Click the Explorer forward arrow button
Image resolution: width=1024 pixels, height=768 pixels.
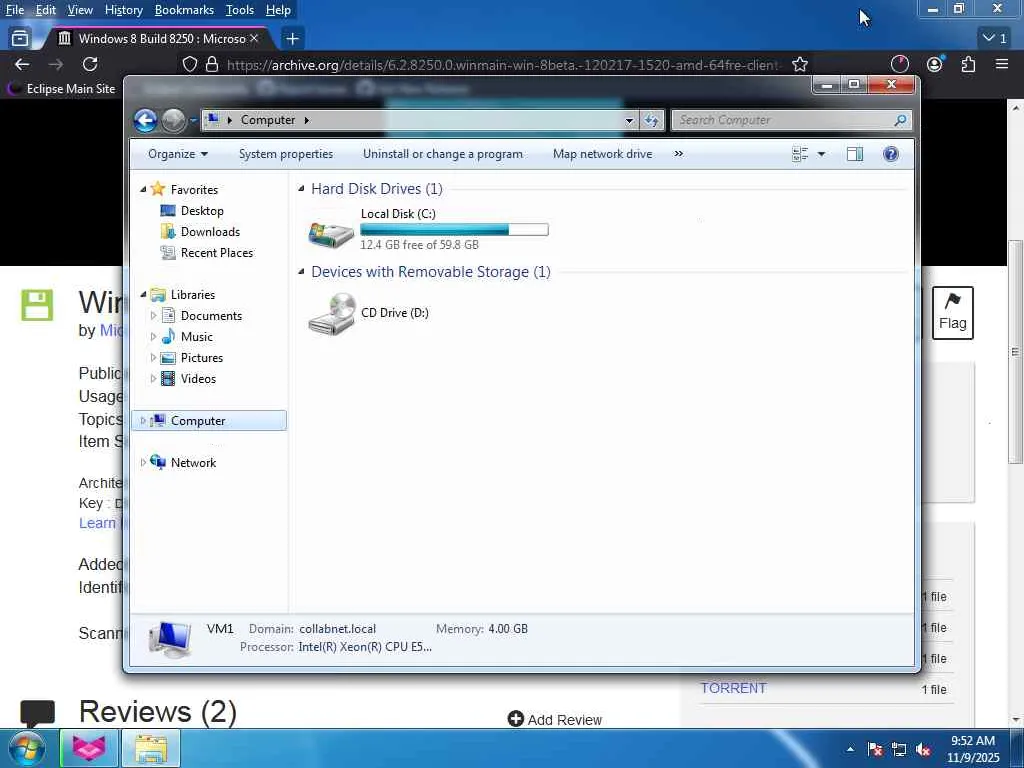pos(173,120)
